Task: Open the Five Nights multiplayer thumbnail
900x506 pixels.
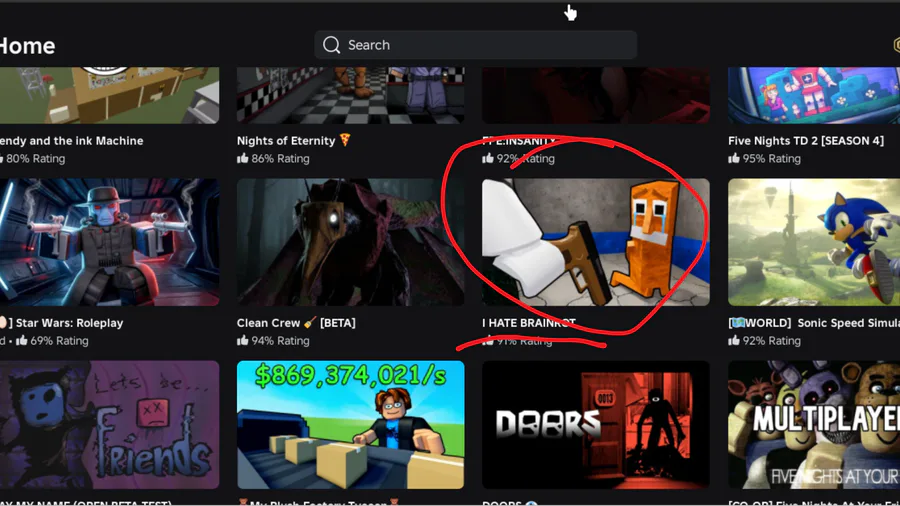Action: (814, 425)
